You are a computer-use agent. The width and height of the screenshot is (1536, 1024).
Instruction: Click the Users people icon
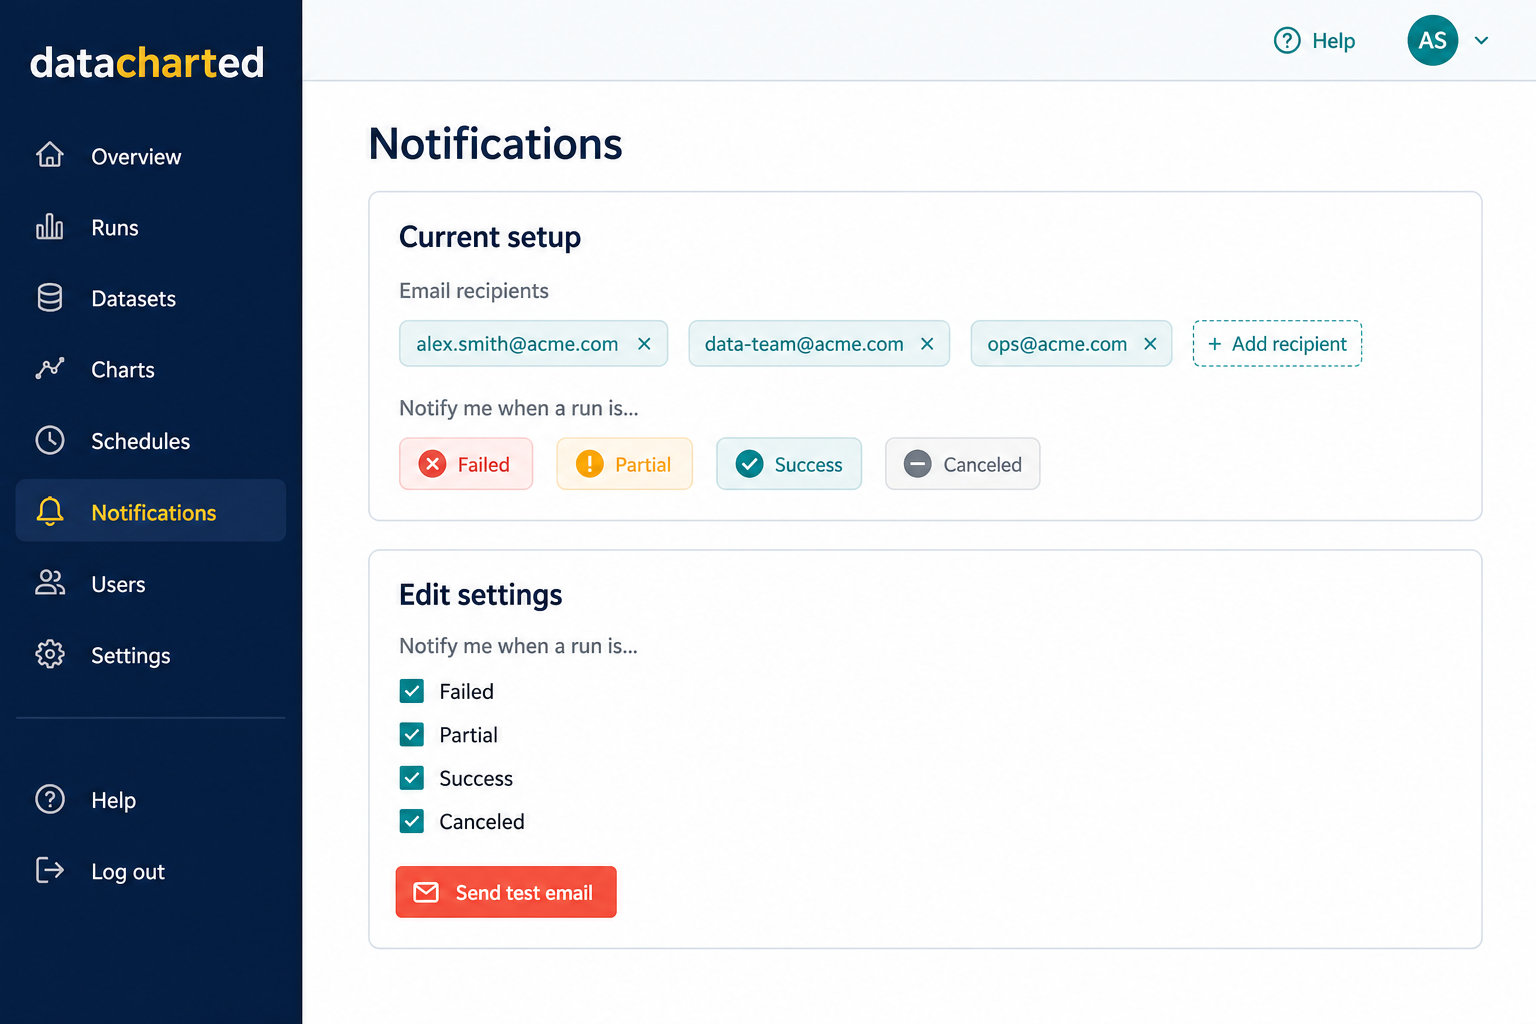[50, 583]
